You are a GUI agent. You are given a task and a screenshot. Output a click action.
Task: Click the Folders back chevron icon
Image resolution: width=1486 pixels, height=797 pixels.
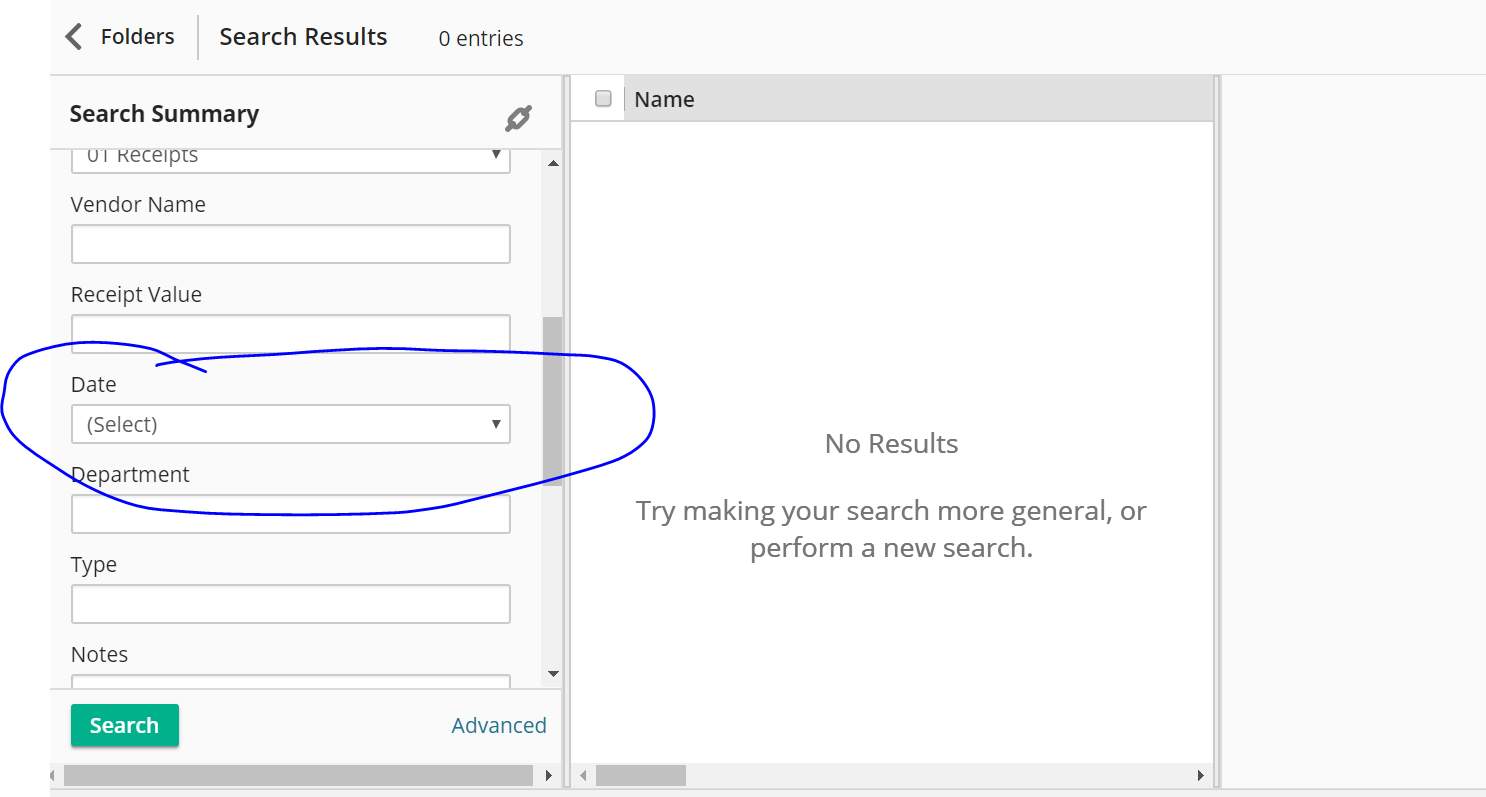click(x=73, y=37)
